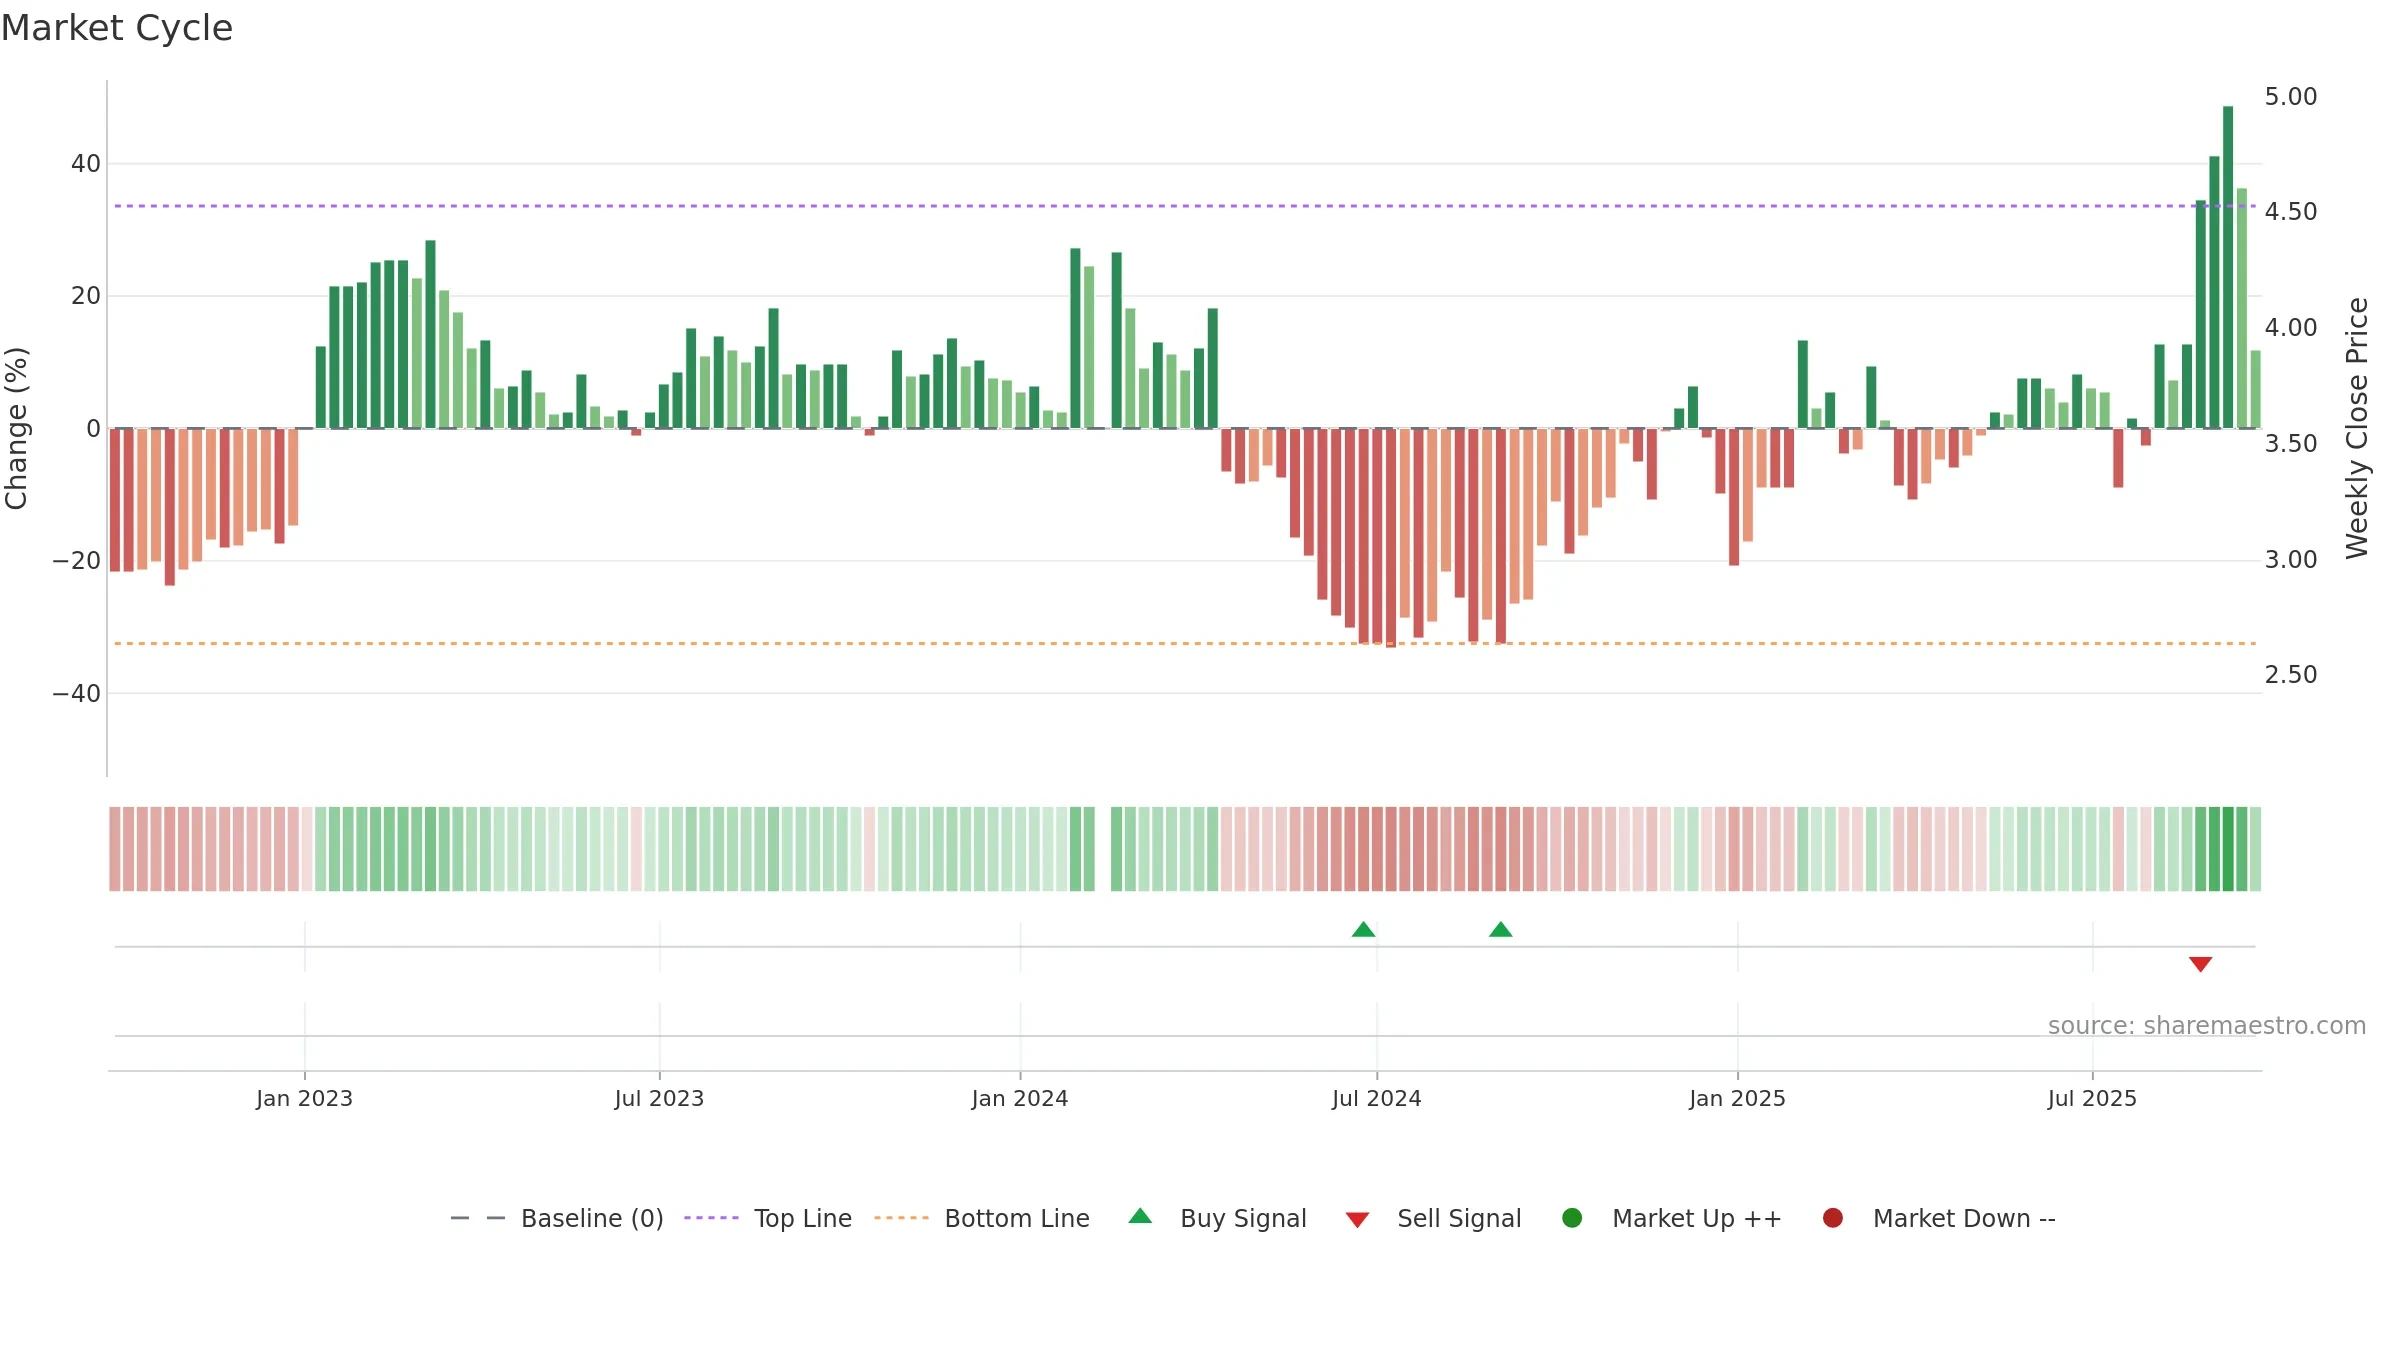Image resolution: width=2400 pixels, height=1350 pixels.
Task: Click the Jan 2023 x-axis label
Action: point(304,1098)
